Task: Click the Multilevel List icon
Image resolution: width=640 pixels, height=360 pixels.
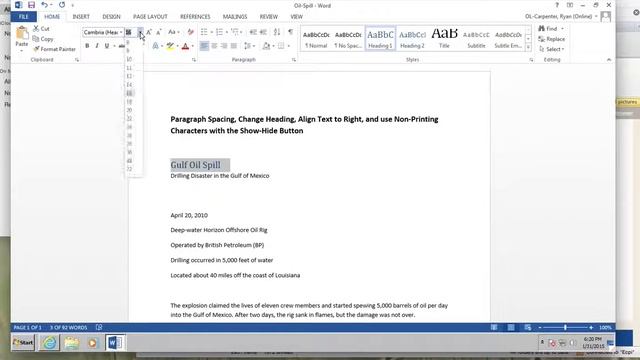Action: tap(234, 32)
